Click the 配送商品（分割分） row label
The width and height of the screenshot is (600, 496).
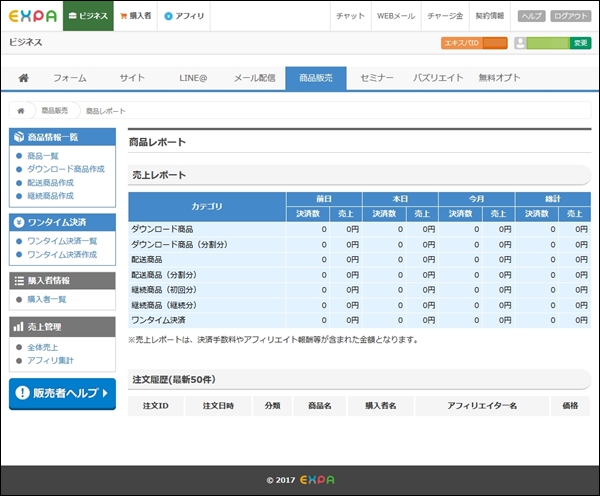(x=164, y=275)
